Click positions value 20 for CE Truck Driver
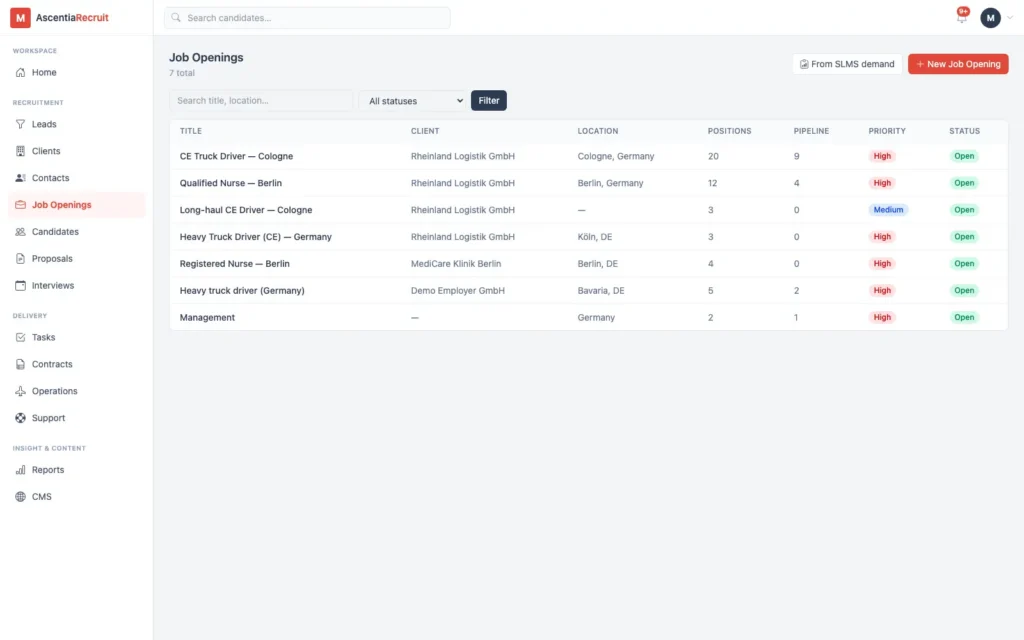 (x=713, y=156)
